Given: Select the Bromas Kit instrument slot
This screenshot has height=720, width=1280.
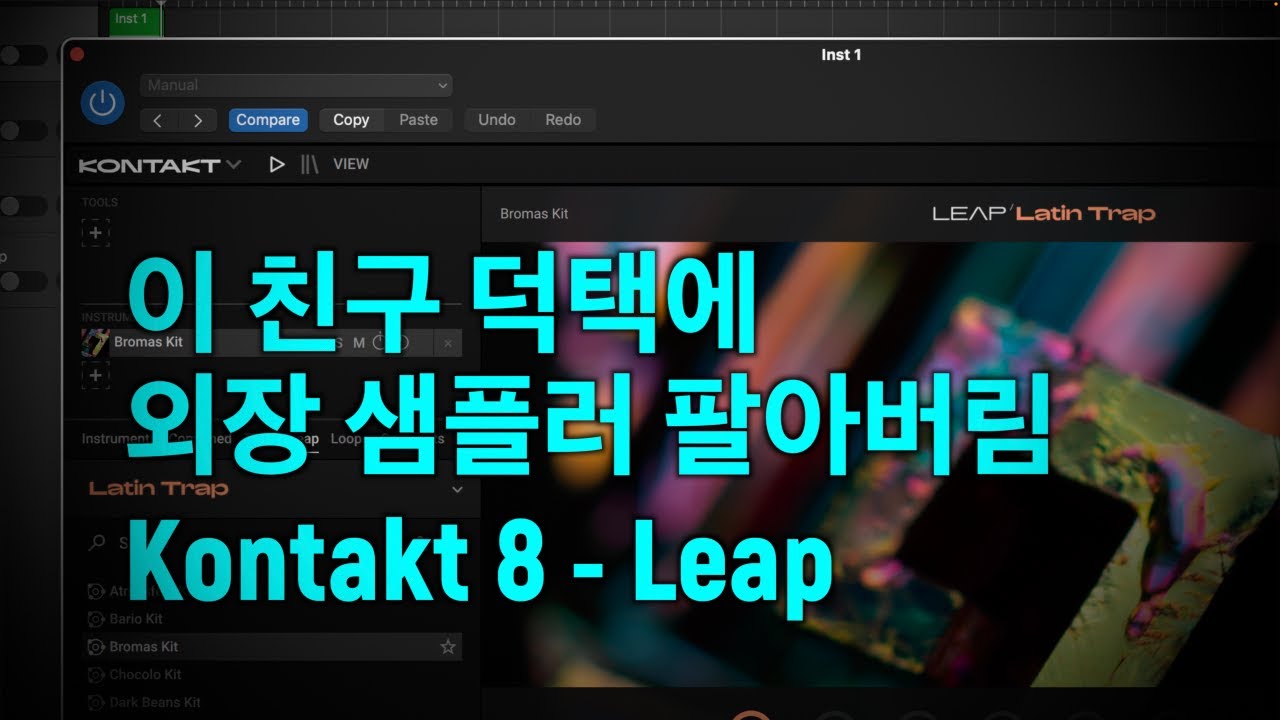Looking at the screenshot, I should pyautogui.click(x=271, y=342).
